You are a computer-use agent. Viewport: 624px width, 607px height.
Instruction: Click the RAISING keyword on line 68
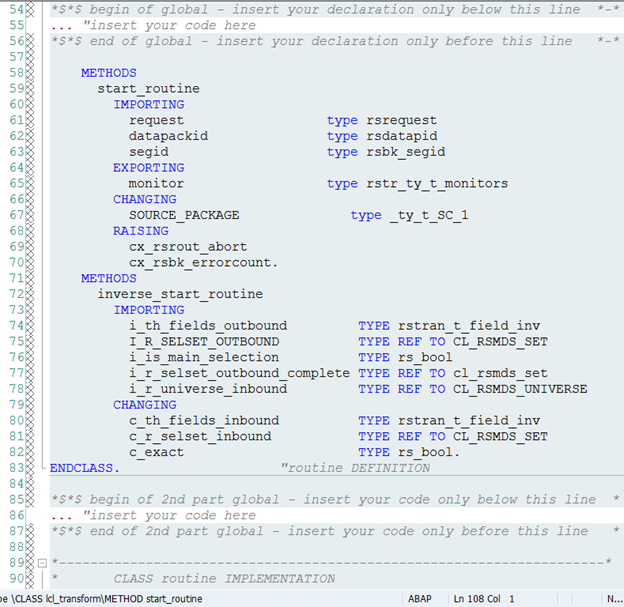pyautogui.click(x=140, y=231)
